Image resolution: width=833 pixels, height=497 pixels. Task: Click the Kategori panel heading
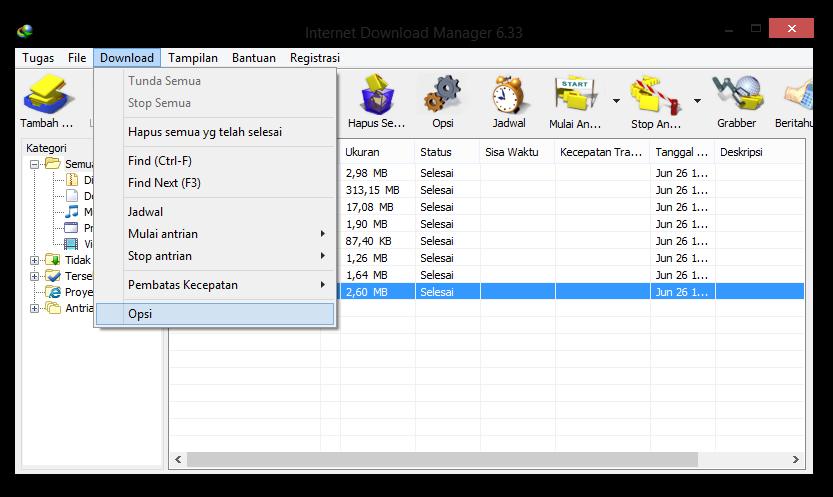pyautogui.click(x=46, y=148)
